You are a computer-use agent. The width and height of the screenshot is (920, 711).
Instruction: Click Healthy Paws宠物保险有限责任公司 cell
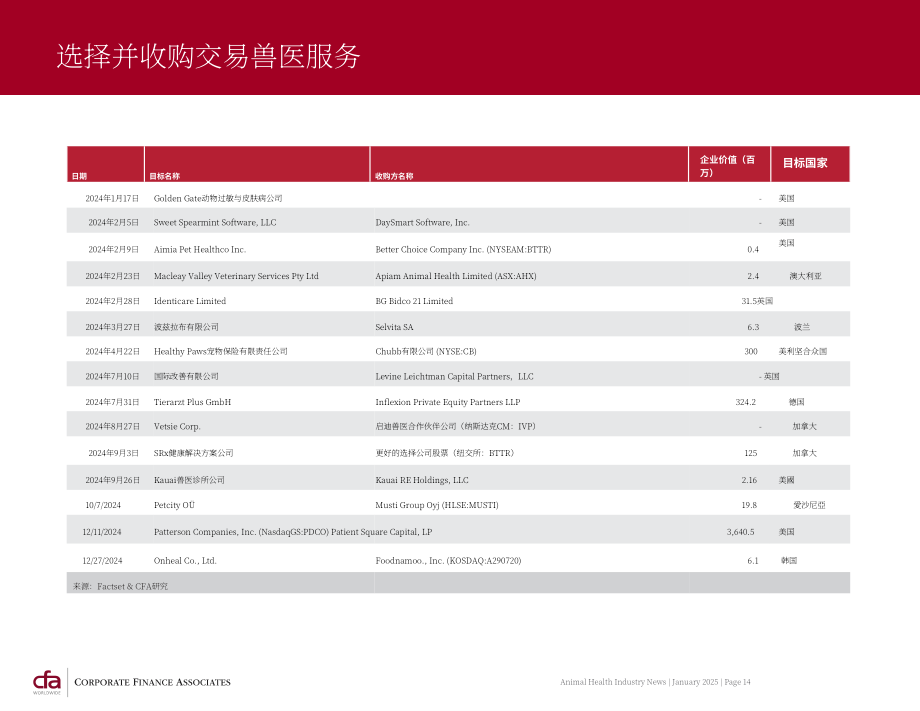pos(221,351)
